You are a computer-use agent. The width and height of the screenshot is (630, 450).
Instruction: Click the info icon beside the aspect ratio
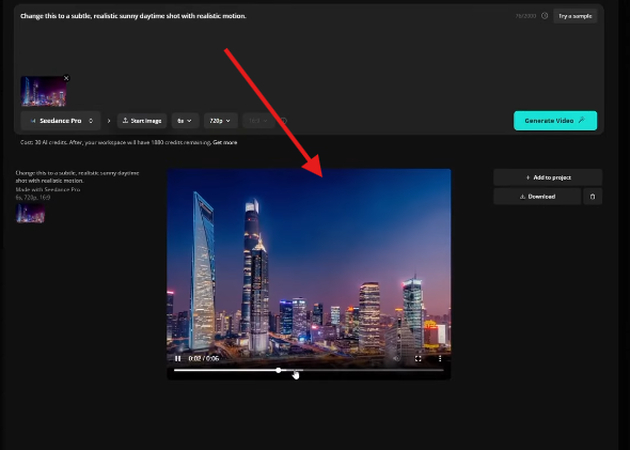click(284, 121)
